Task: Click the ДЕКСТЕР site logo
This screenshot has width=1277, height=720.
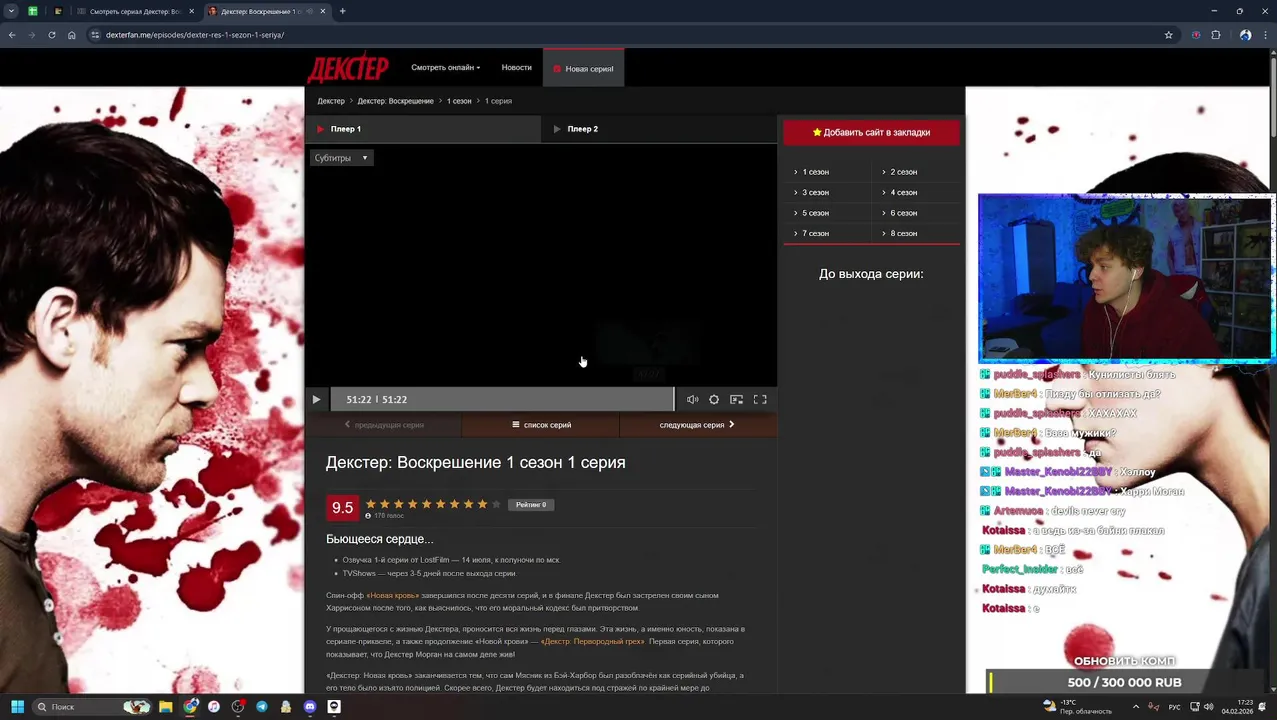Action: point(347,68)
